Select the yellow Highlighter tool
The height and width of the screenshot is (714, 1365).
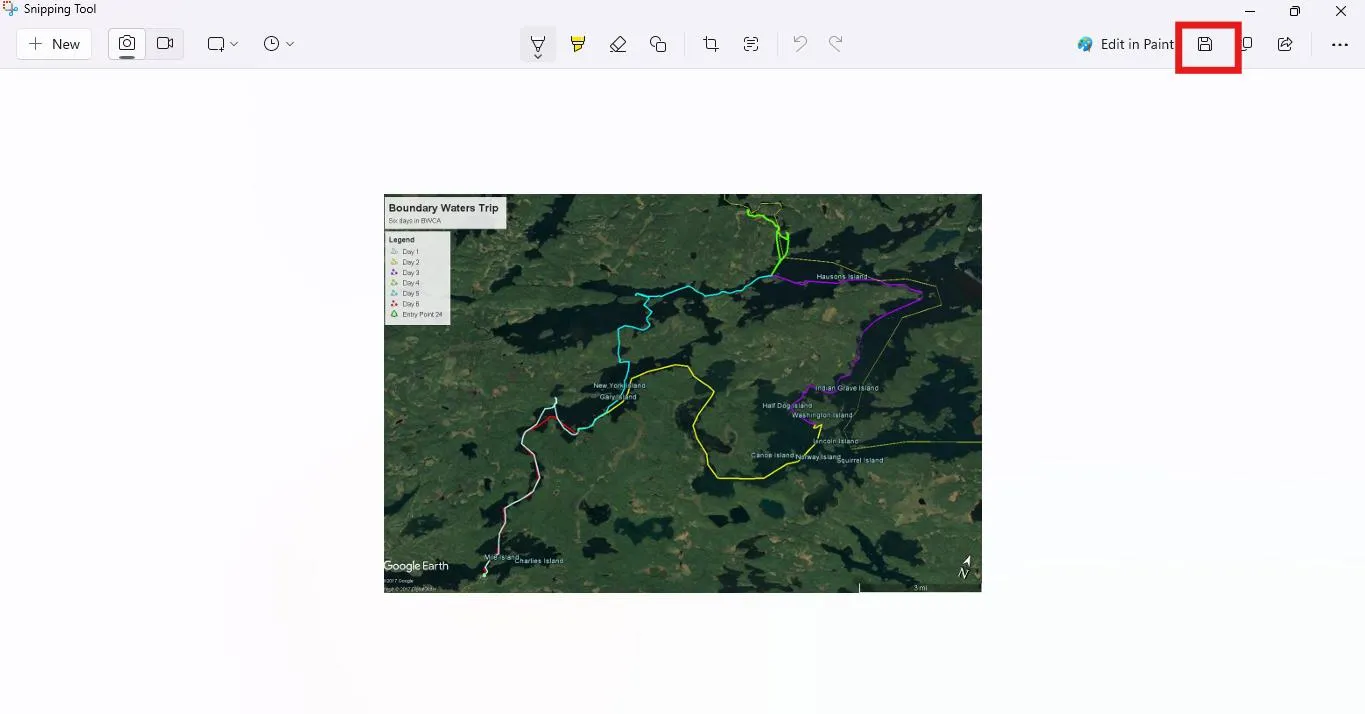578,44
